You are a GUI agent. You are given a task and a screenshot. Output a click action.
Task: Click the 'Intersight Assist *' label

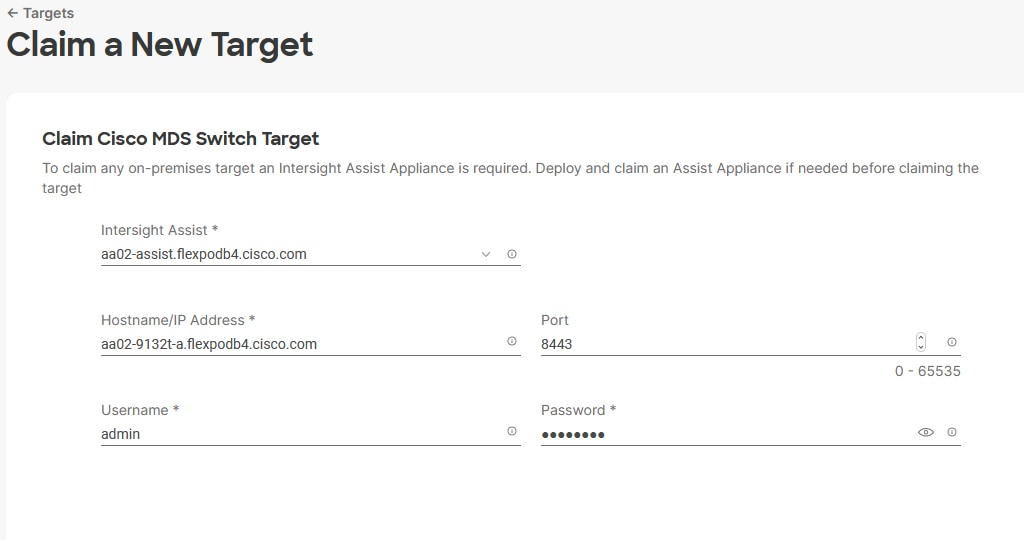pyautogui.click(x=159, y=230)
